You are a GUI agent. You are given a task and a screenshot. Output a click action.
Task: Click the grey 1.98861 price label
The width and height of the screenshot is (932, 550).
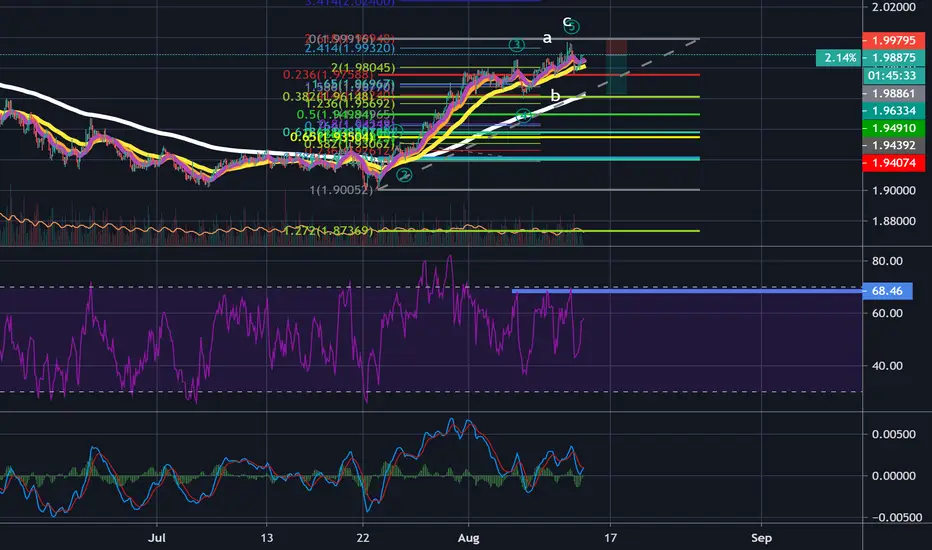pos(893,93)
